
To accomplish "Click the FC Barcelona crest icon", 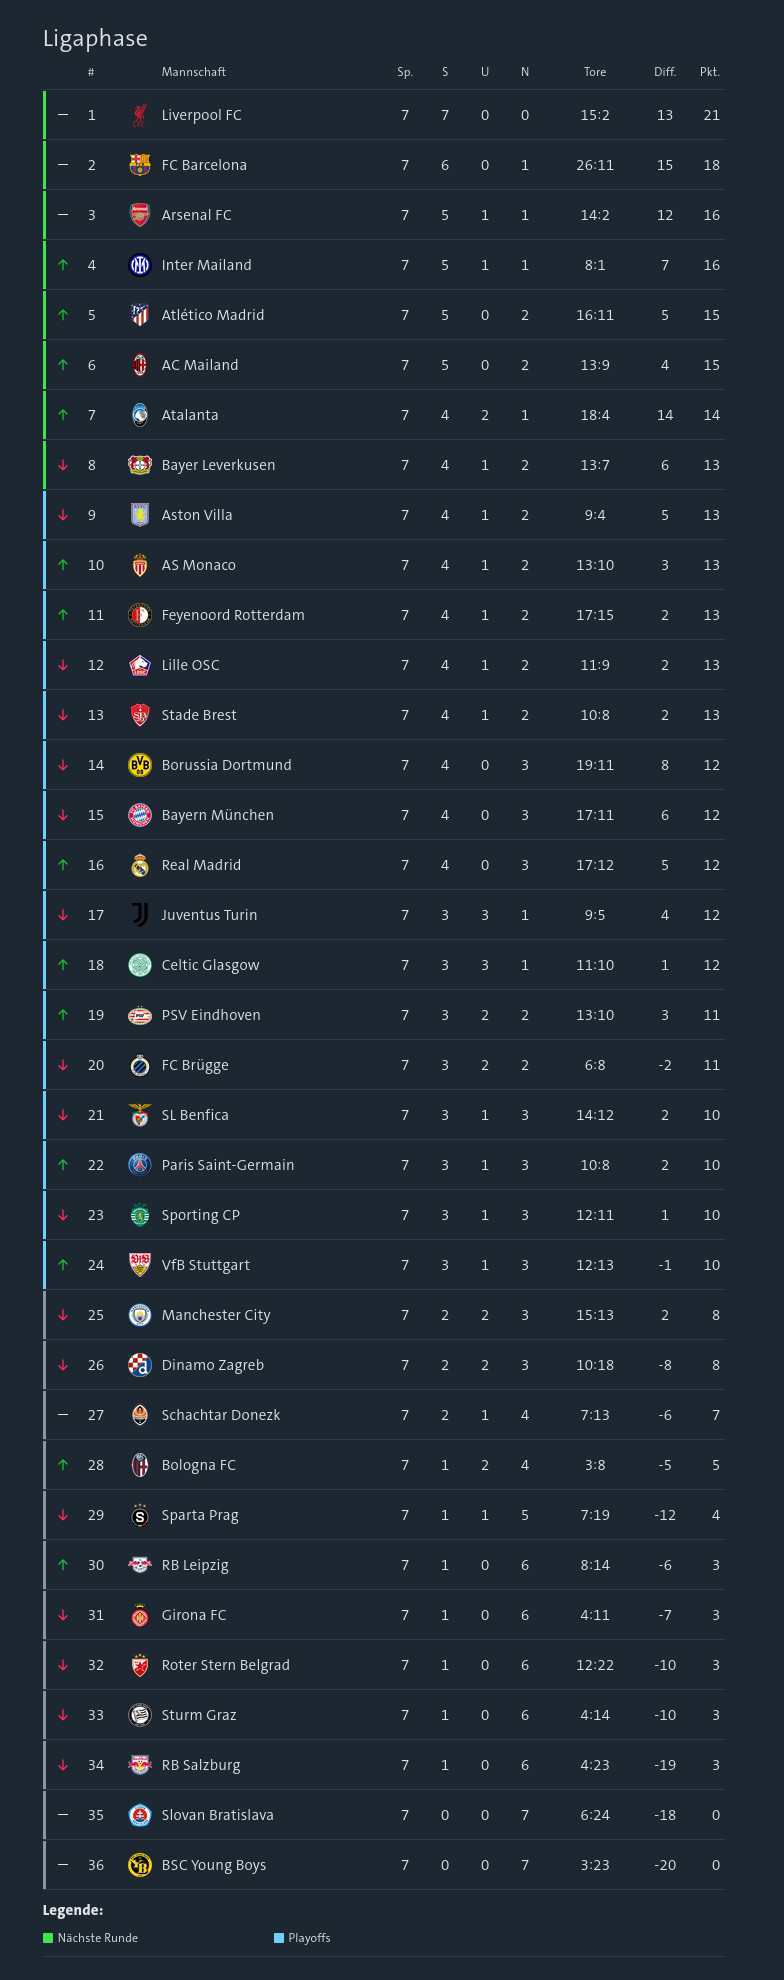I will coord(140,165).
